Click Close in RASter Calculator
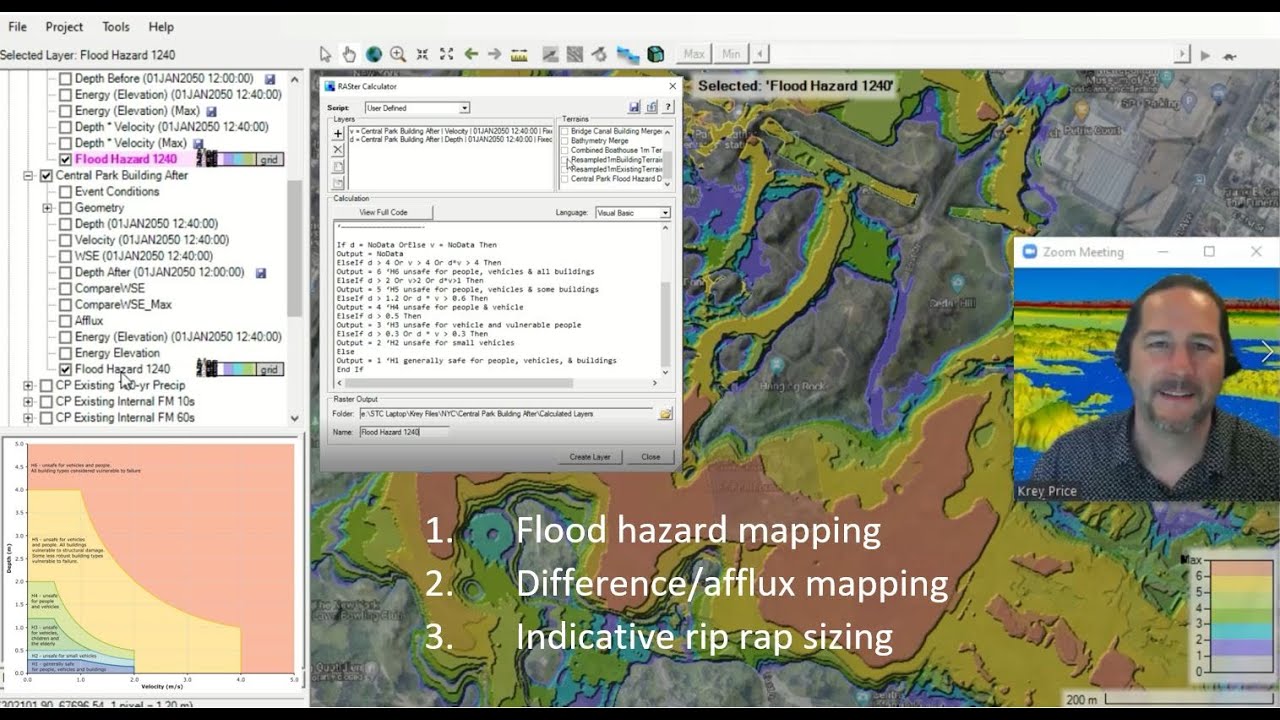The height and width of the screenshot is (720, 1280). click(x=651, y=457)
